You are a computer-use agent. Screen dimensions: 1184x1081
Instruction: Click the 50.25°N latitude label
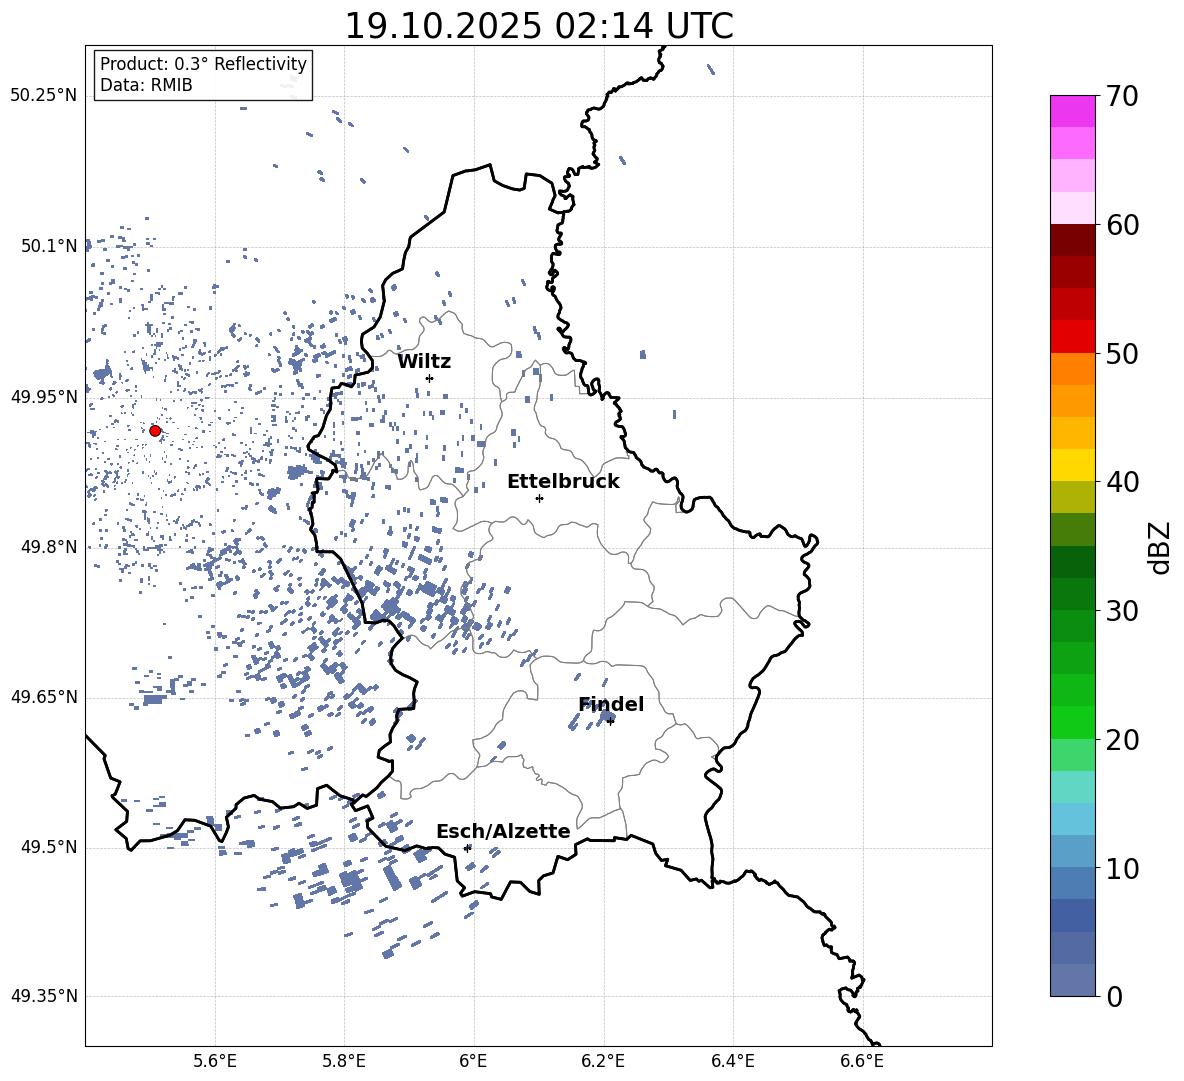tap(44, 96)
